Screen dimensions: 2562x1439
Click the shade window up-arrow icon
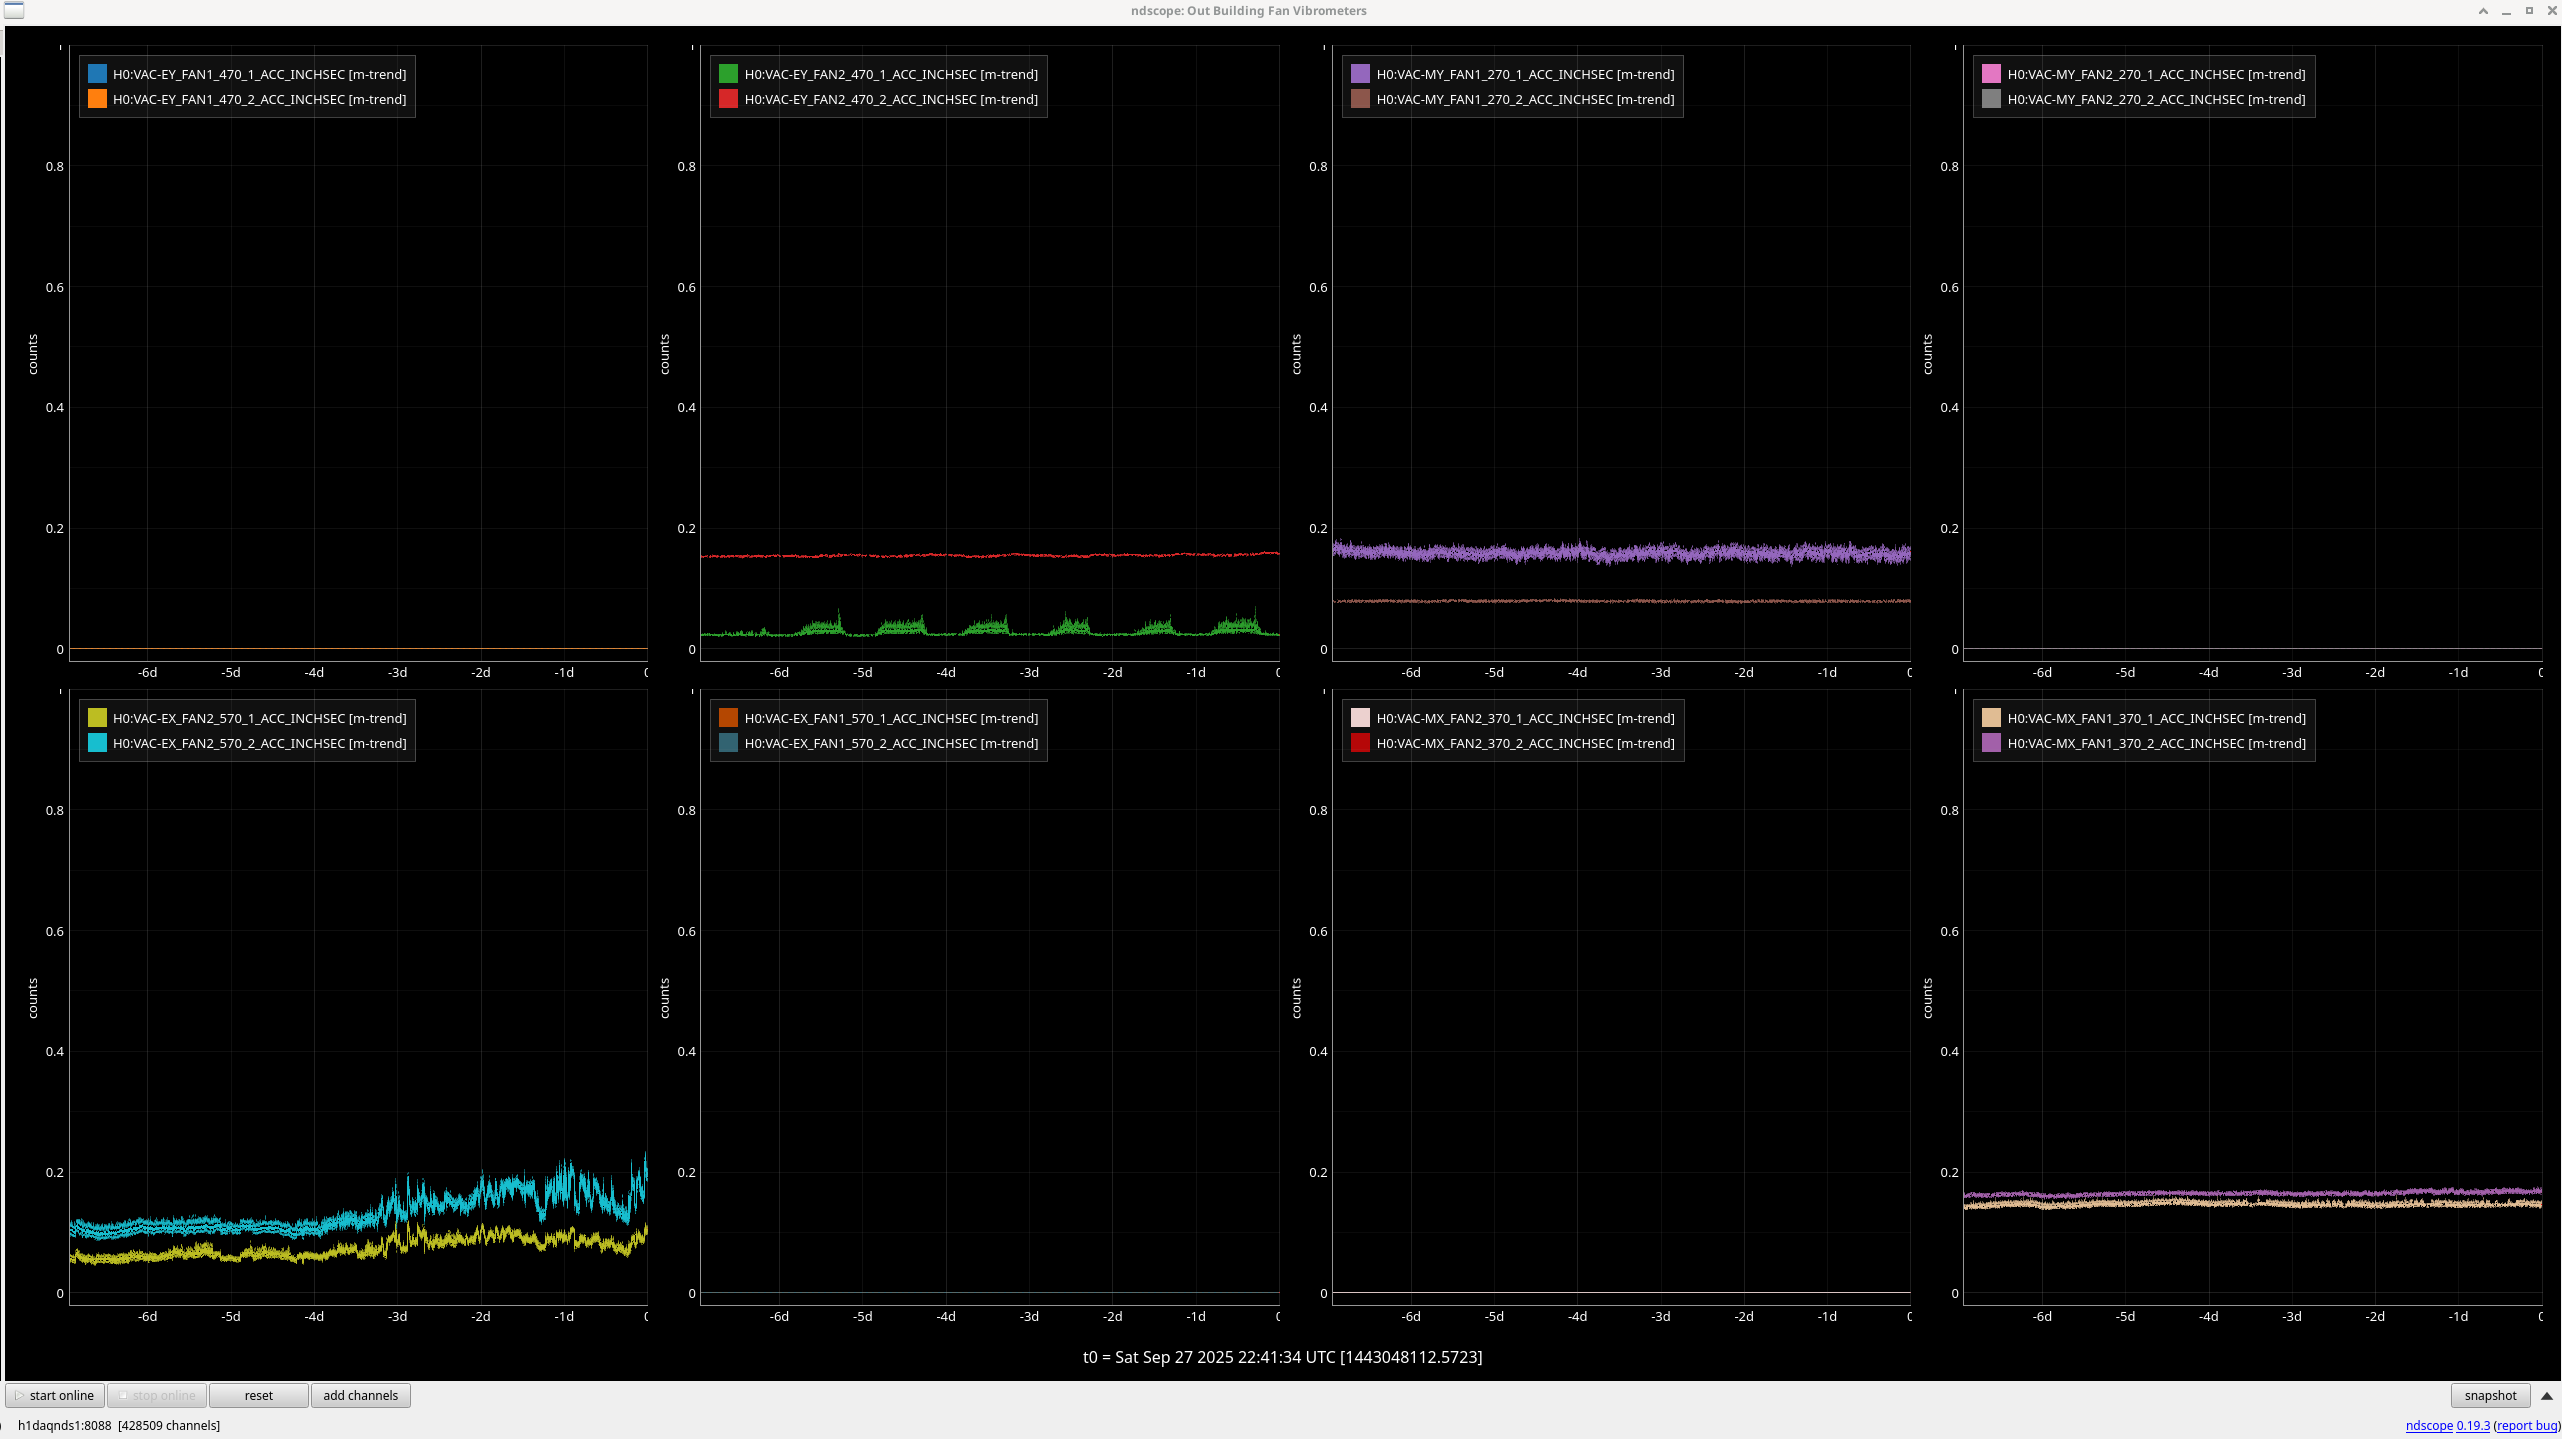pyautogui.click(x=2483, y=11)
